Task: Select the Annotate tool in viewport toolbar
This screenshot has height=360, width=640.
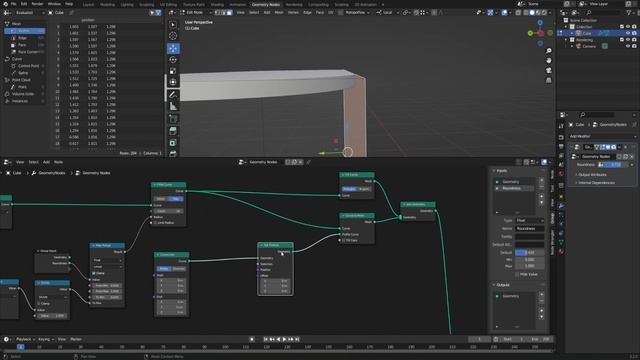Action: pyautogui.click(x=173, y=95)
